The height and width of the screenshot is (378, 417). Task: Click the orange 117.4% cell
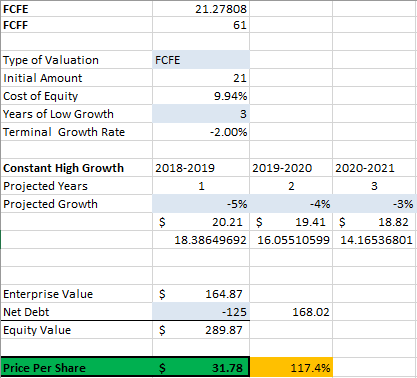coord(291,367)
